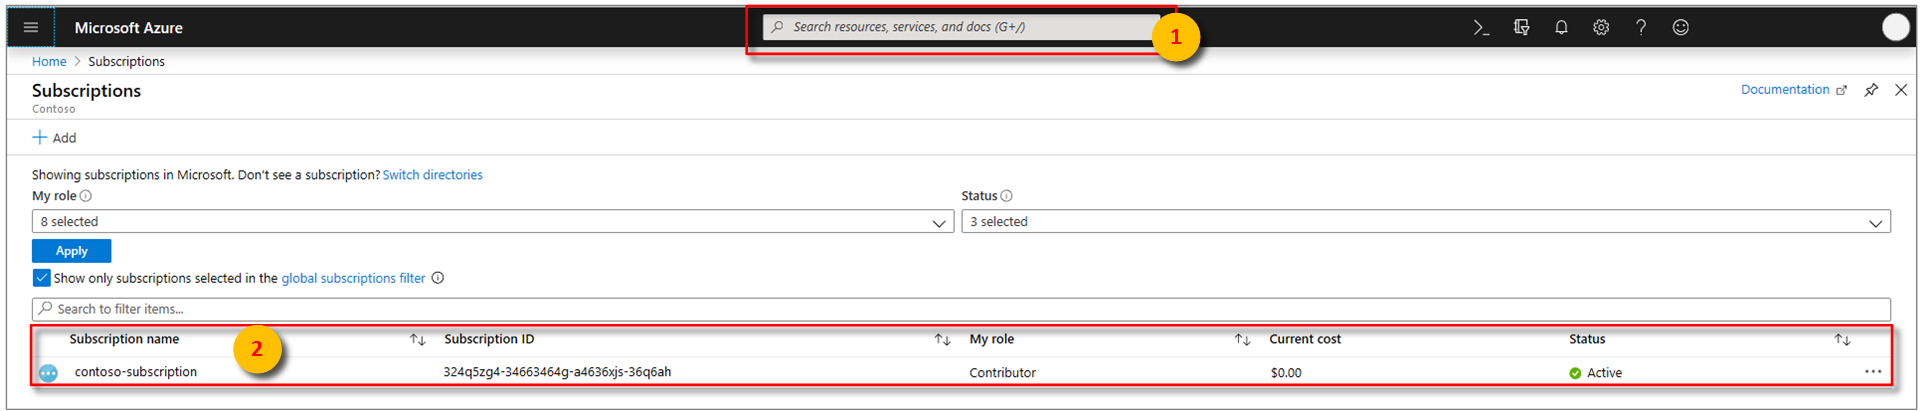The width and height of the screenshot is (1923, 411).
Task: Click the $0.00 current cost cell
Action: 1286,373
